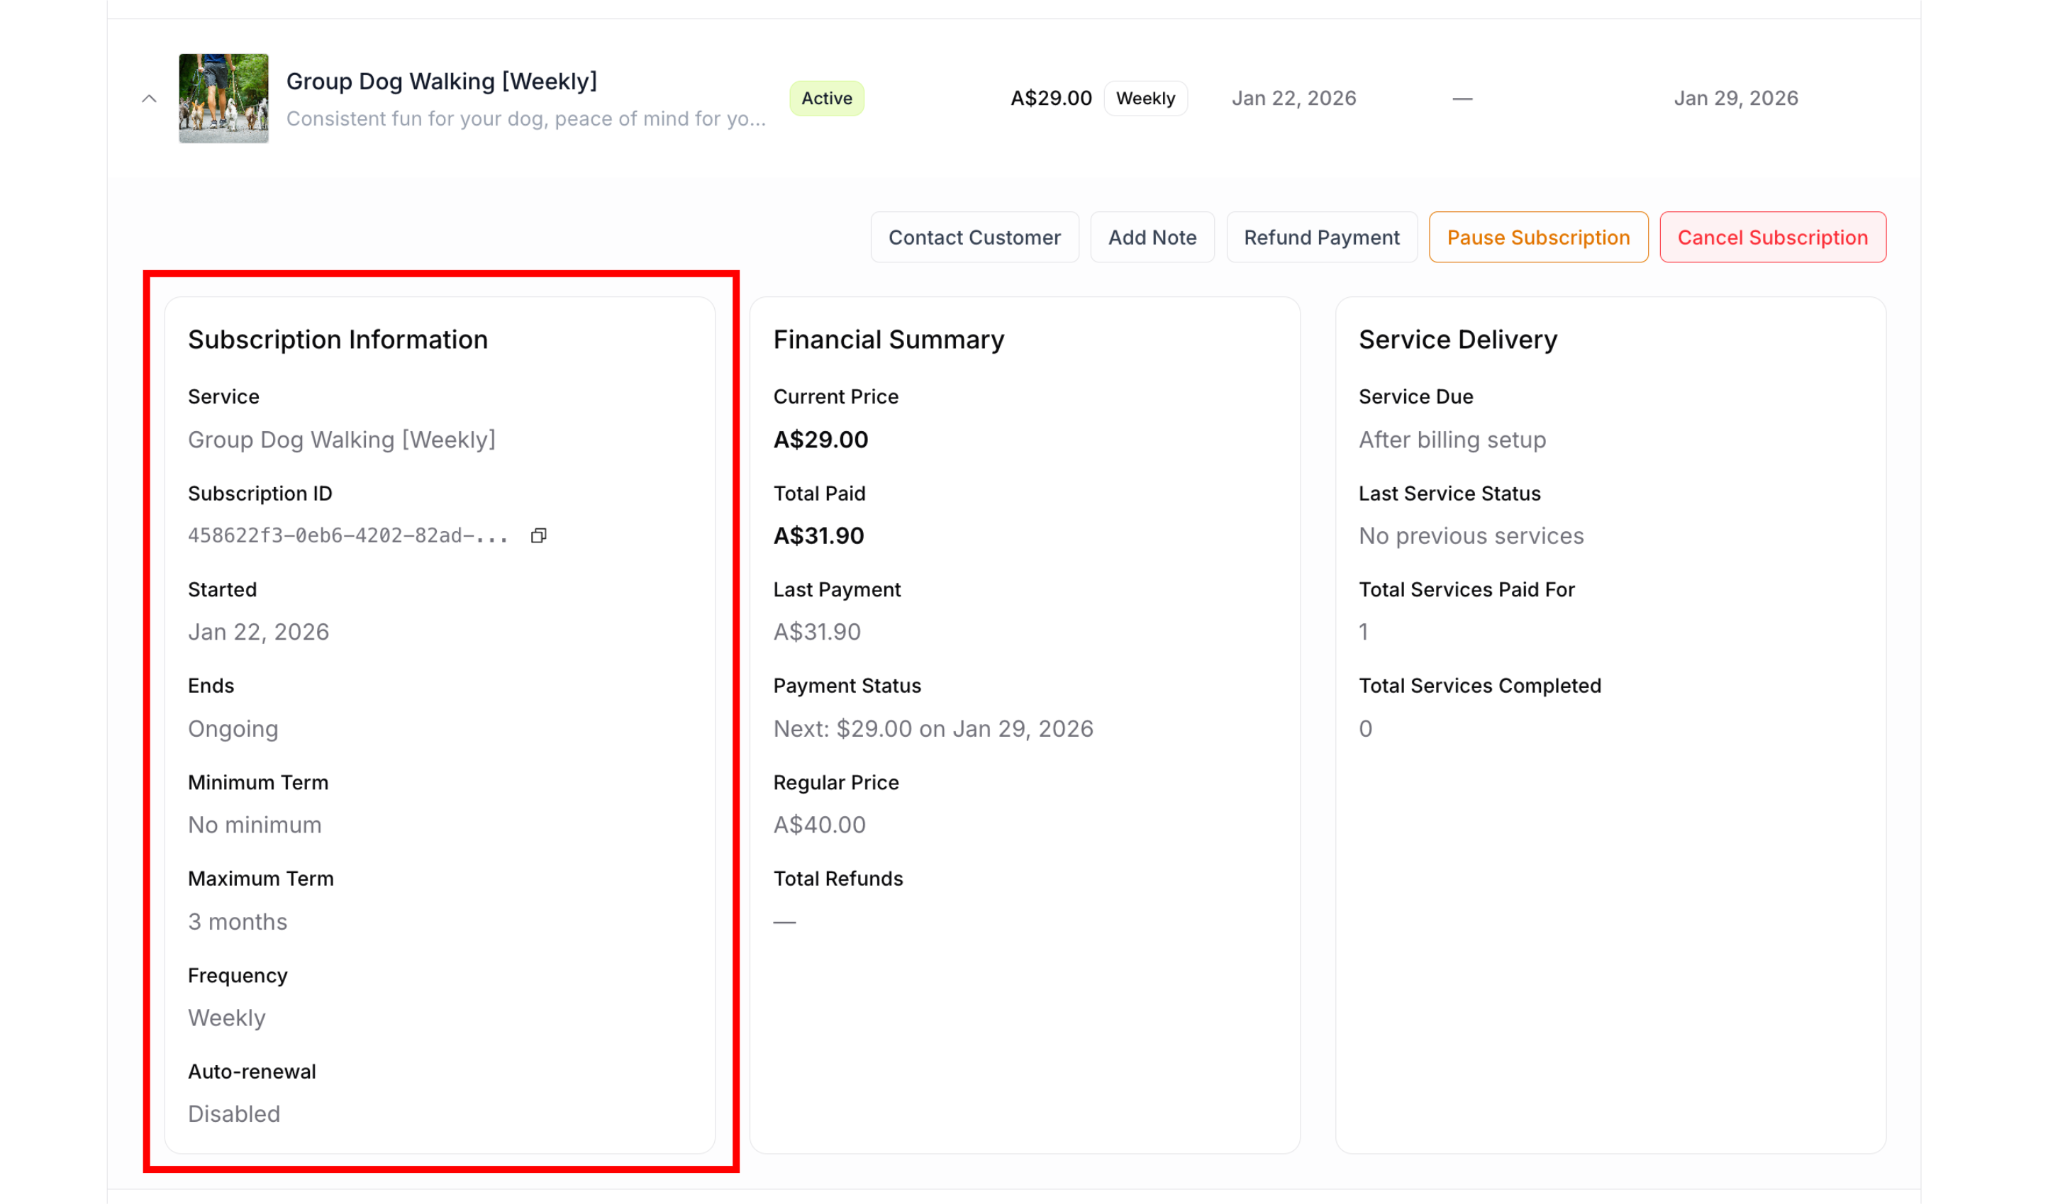Viewport: 2048px width, 1204px height.
Task: Copy the Subscription ID to clipboard
Action: 538,536
